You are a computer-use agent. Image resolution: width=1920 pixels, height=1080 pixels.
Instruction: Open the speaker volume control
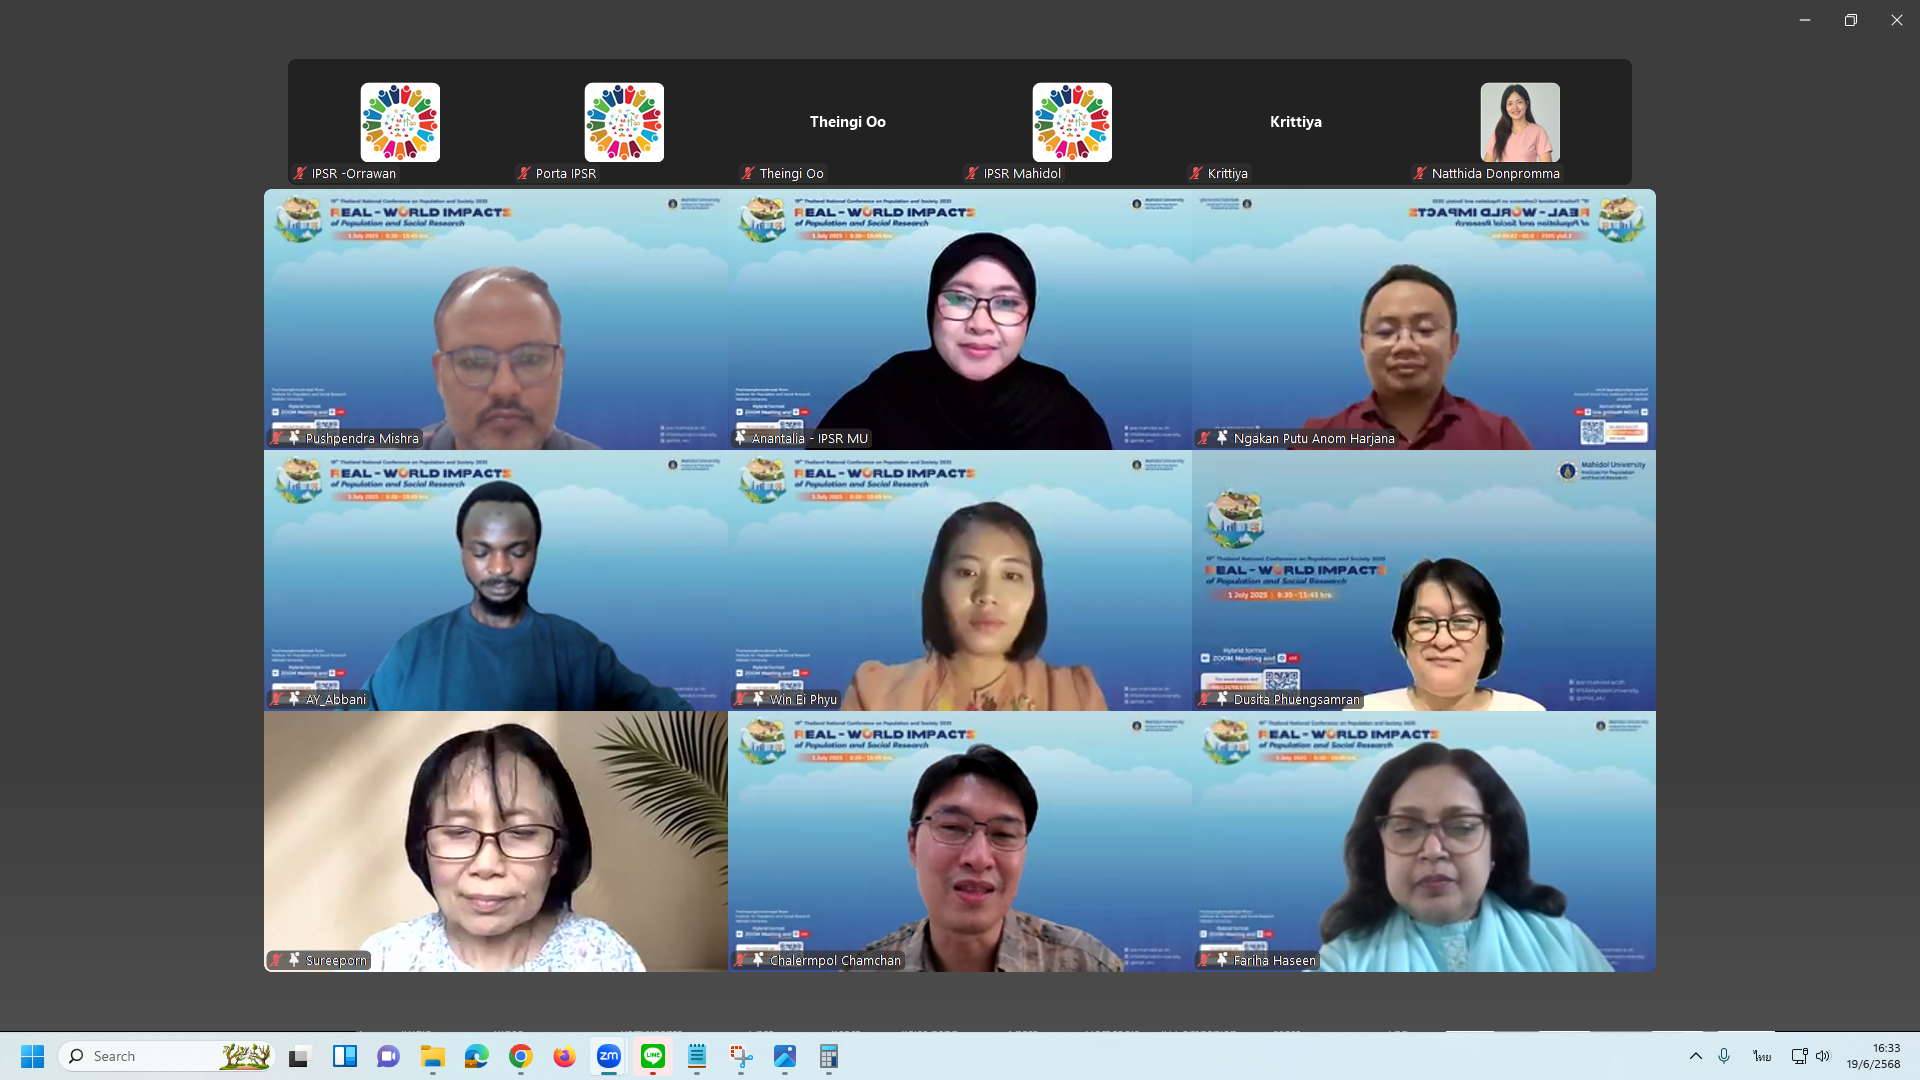(x=1823, y=1056)
